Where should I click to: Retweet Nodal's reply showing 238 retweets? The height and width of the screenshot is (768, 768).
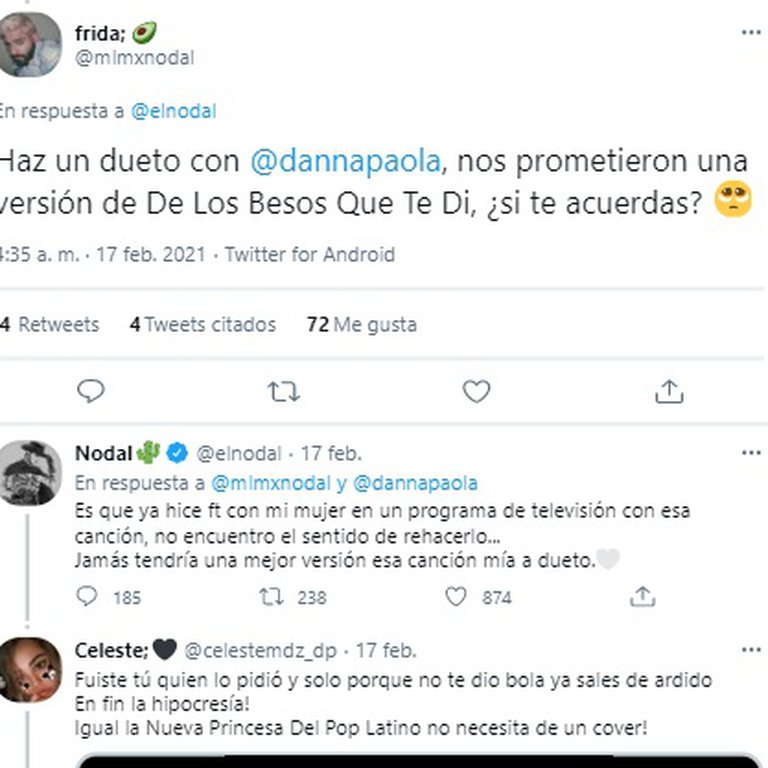(x=271, y=597)
